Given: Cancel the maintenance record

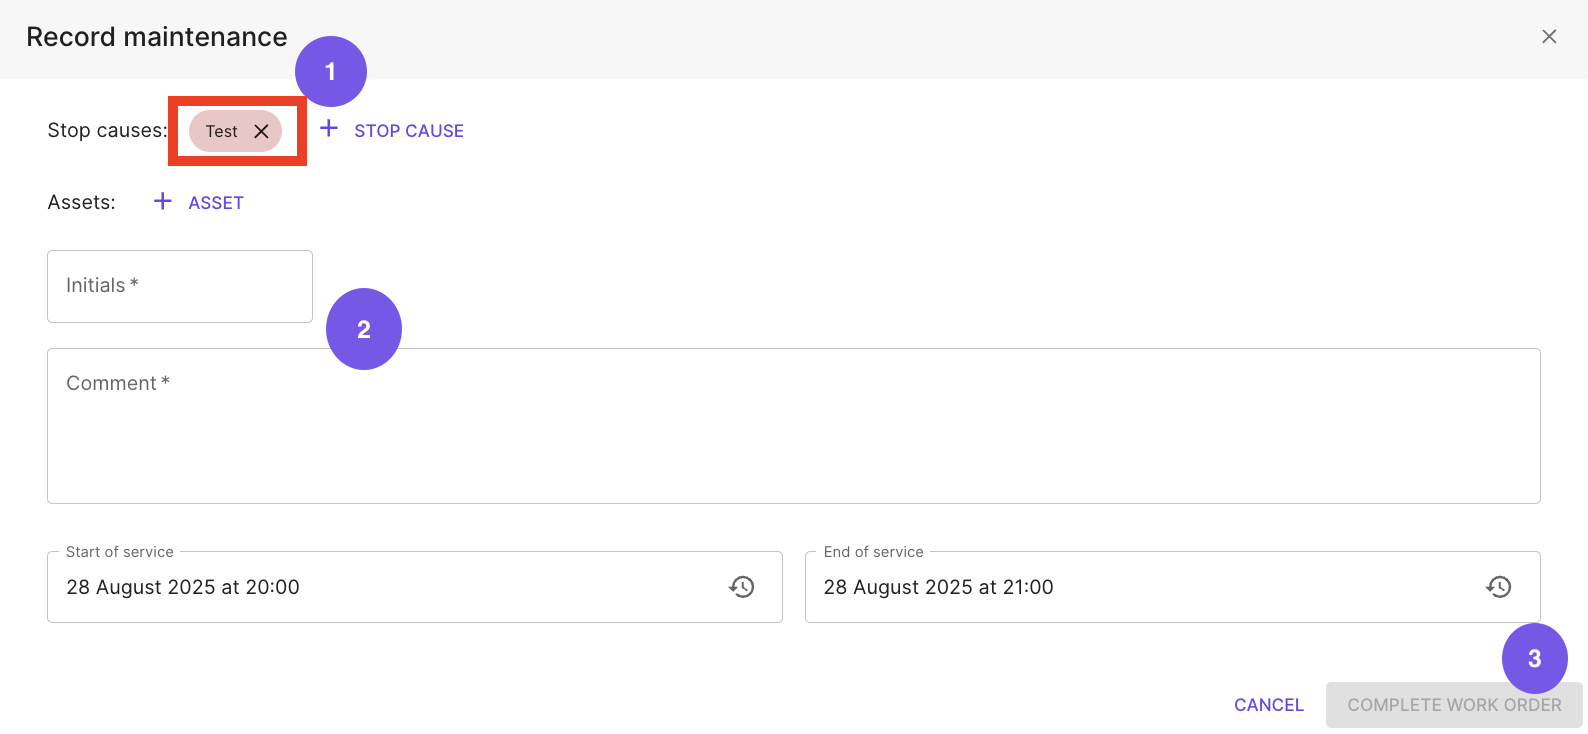Looking at the screenshot, I should (x=1269, y=705).
